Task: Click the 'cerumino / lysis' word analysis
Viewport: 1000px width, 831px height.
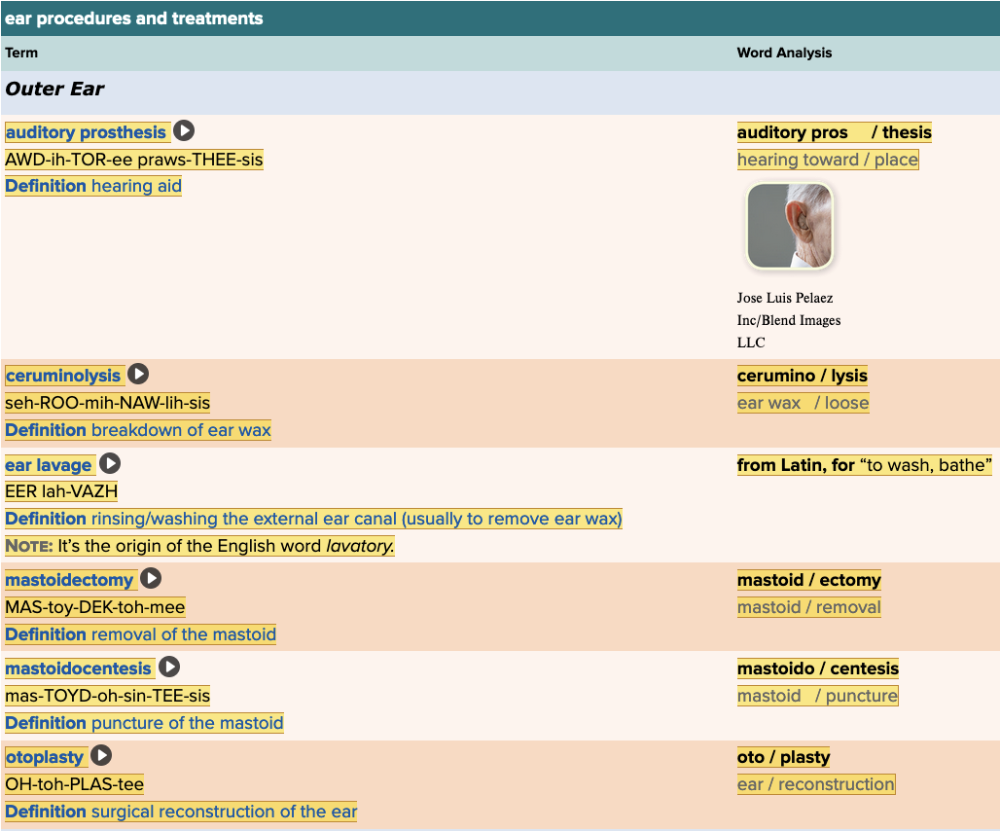Action: pyautogui.click(x=802, y=376)
